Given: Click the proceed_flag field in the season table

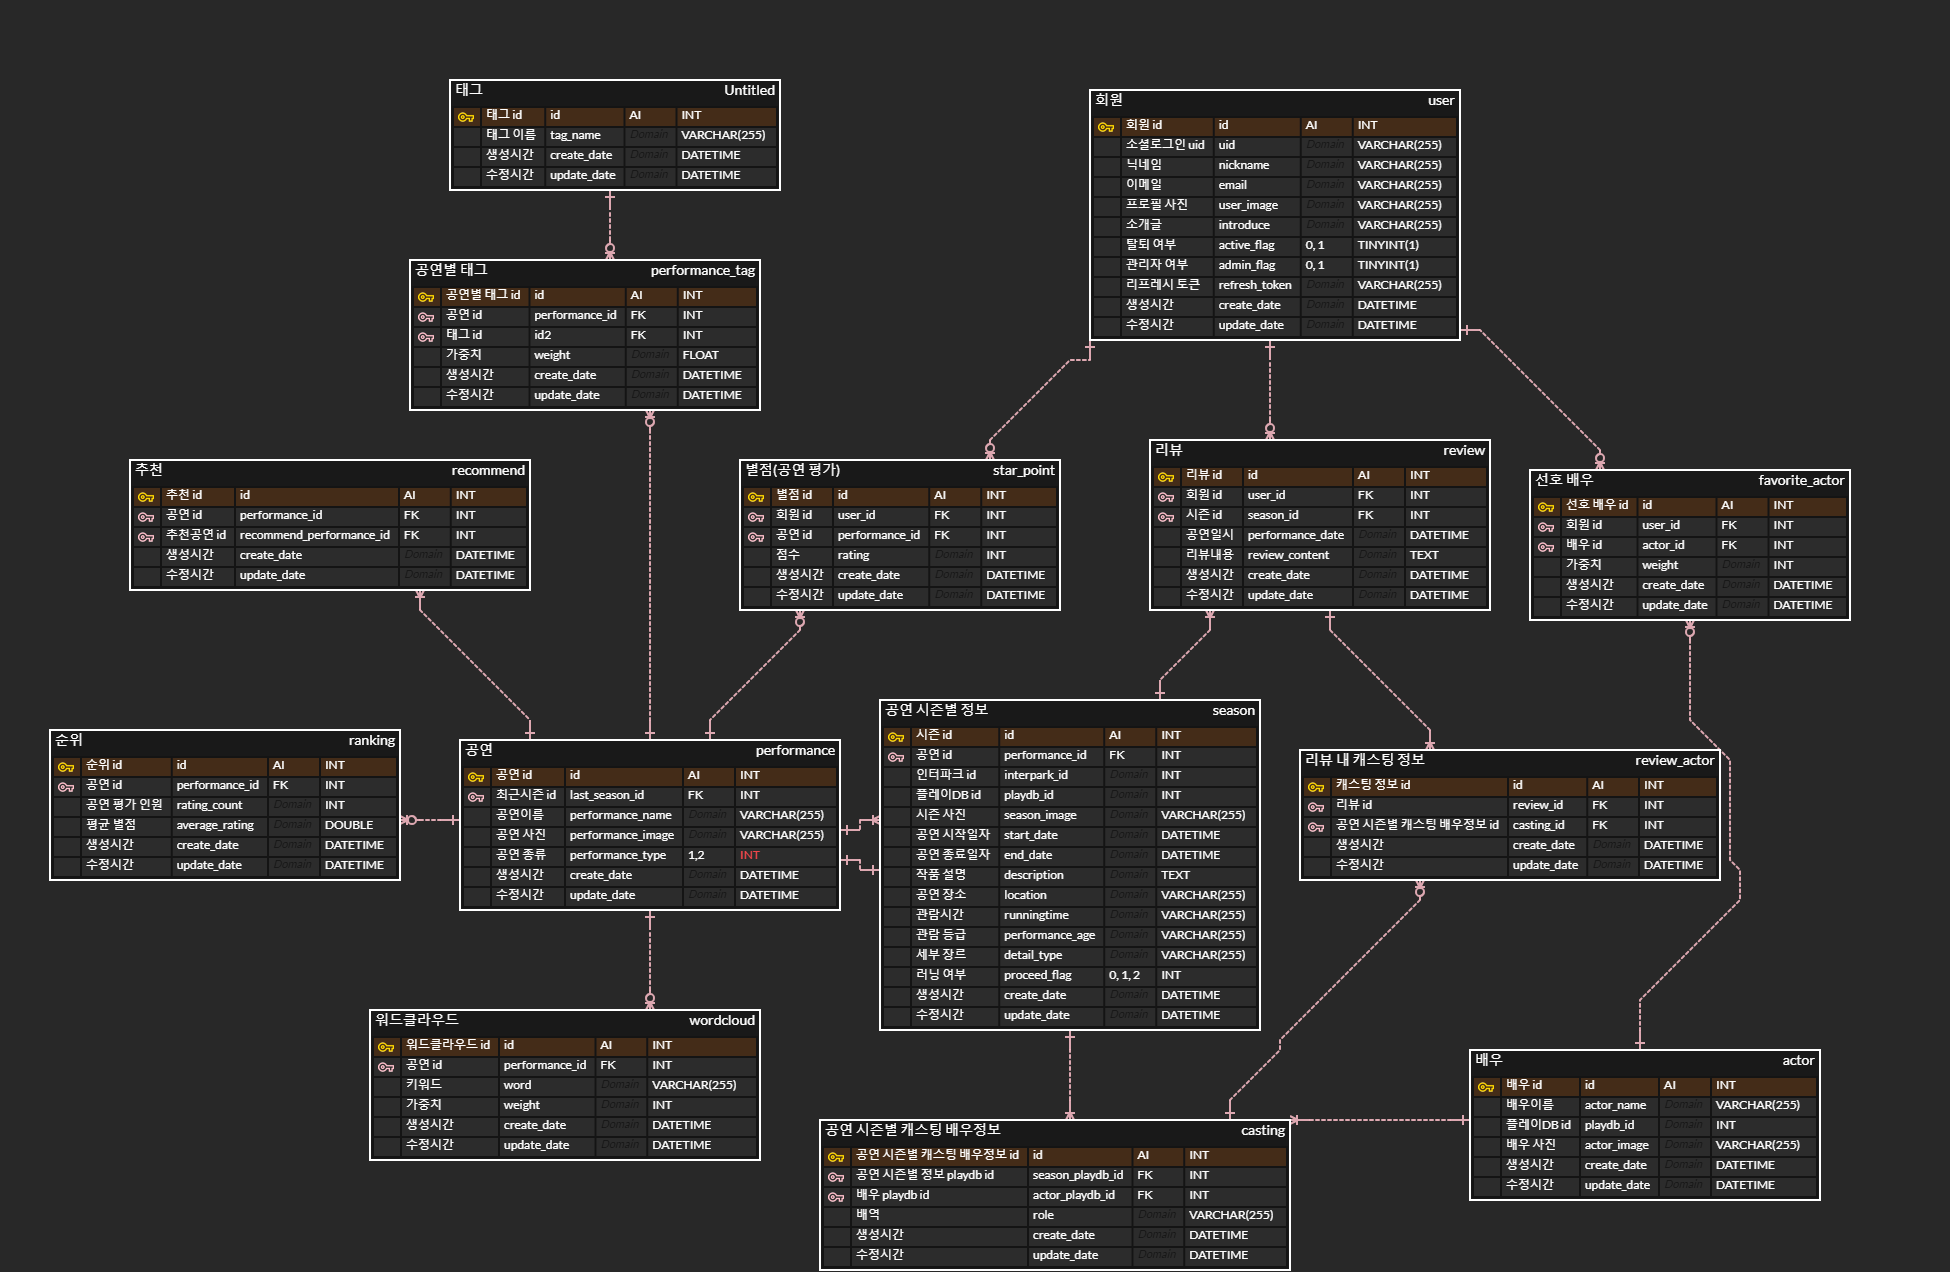Looking at the screenshot, I should pos(1037,975).
